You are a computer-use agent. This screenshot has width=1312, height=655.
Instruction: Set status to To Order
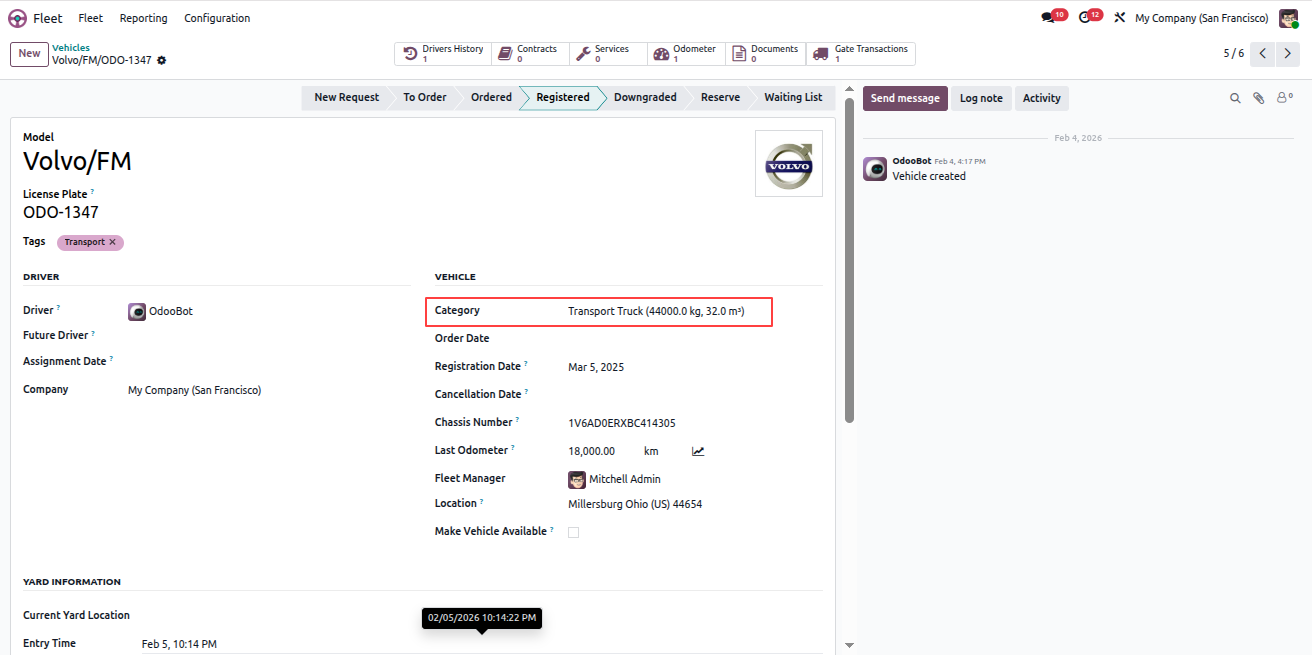click(425, 97)
